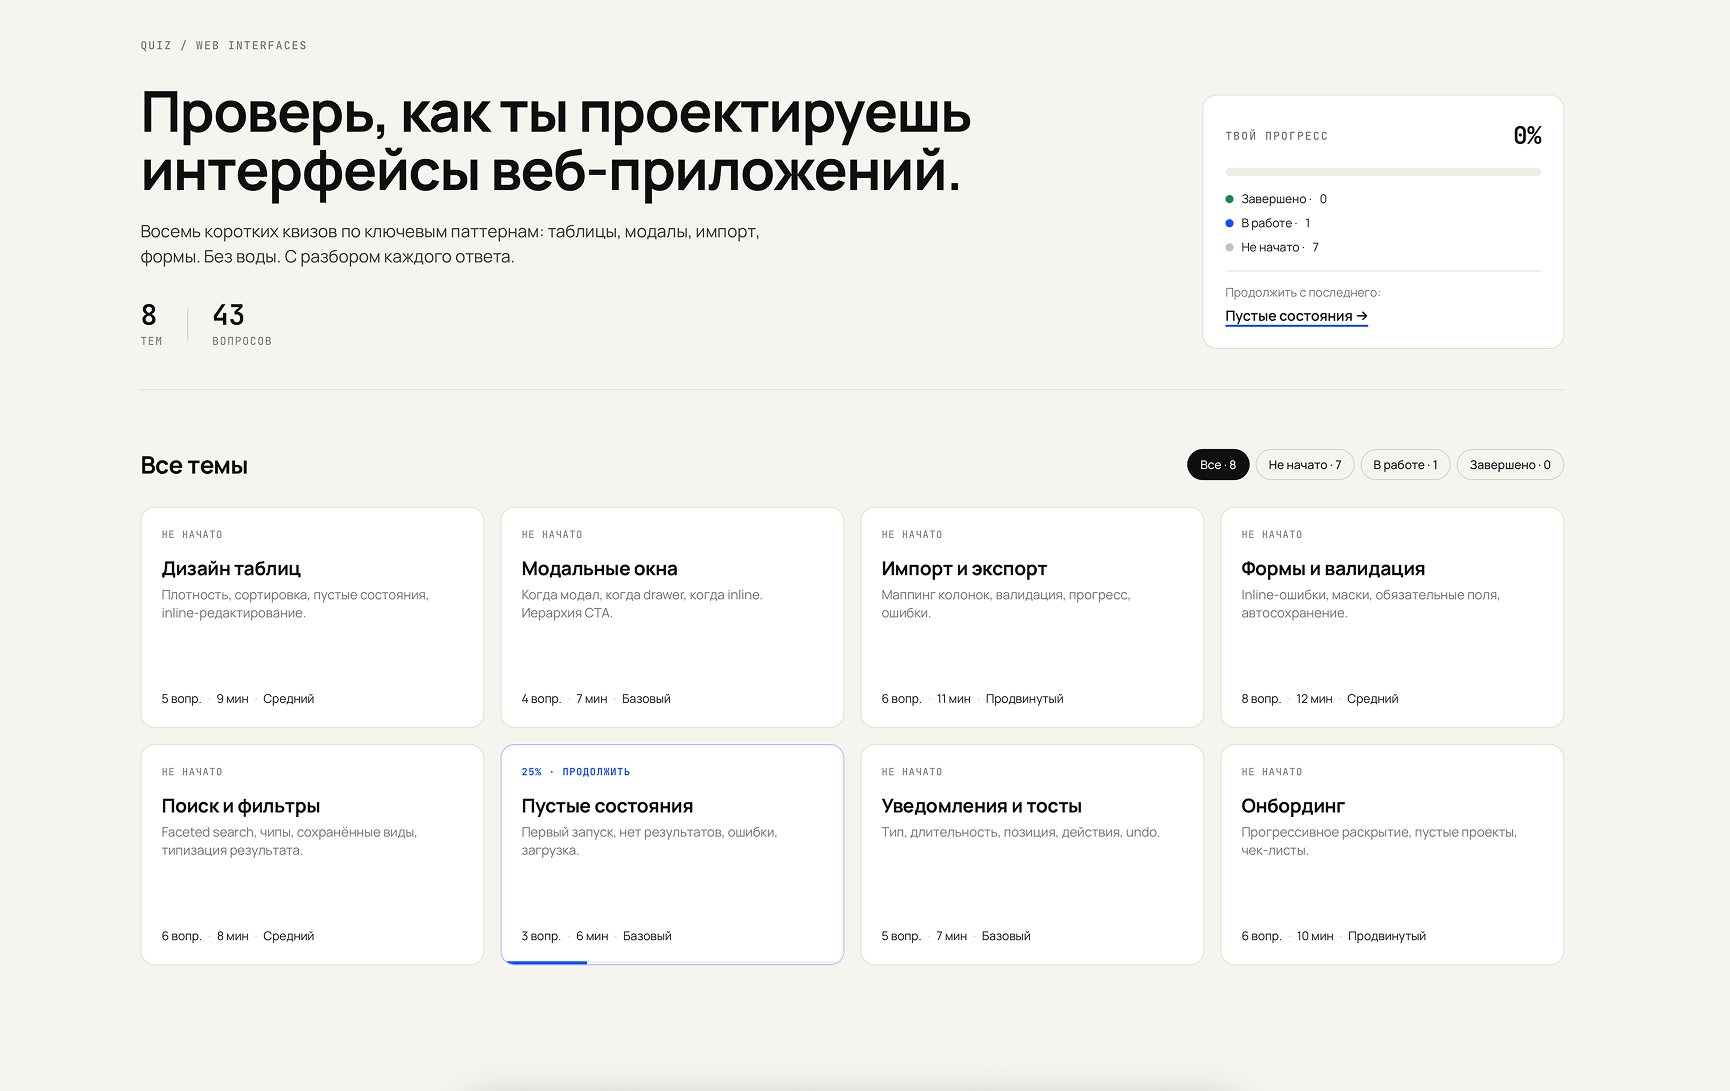Click "Продолжить с последнего:" text
The height and width of the screenshot is (1091, 1730).
tap(1303, 293)
